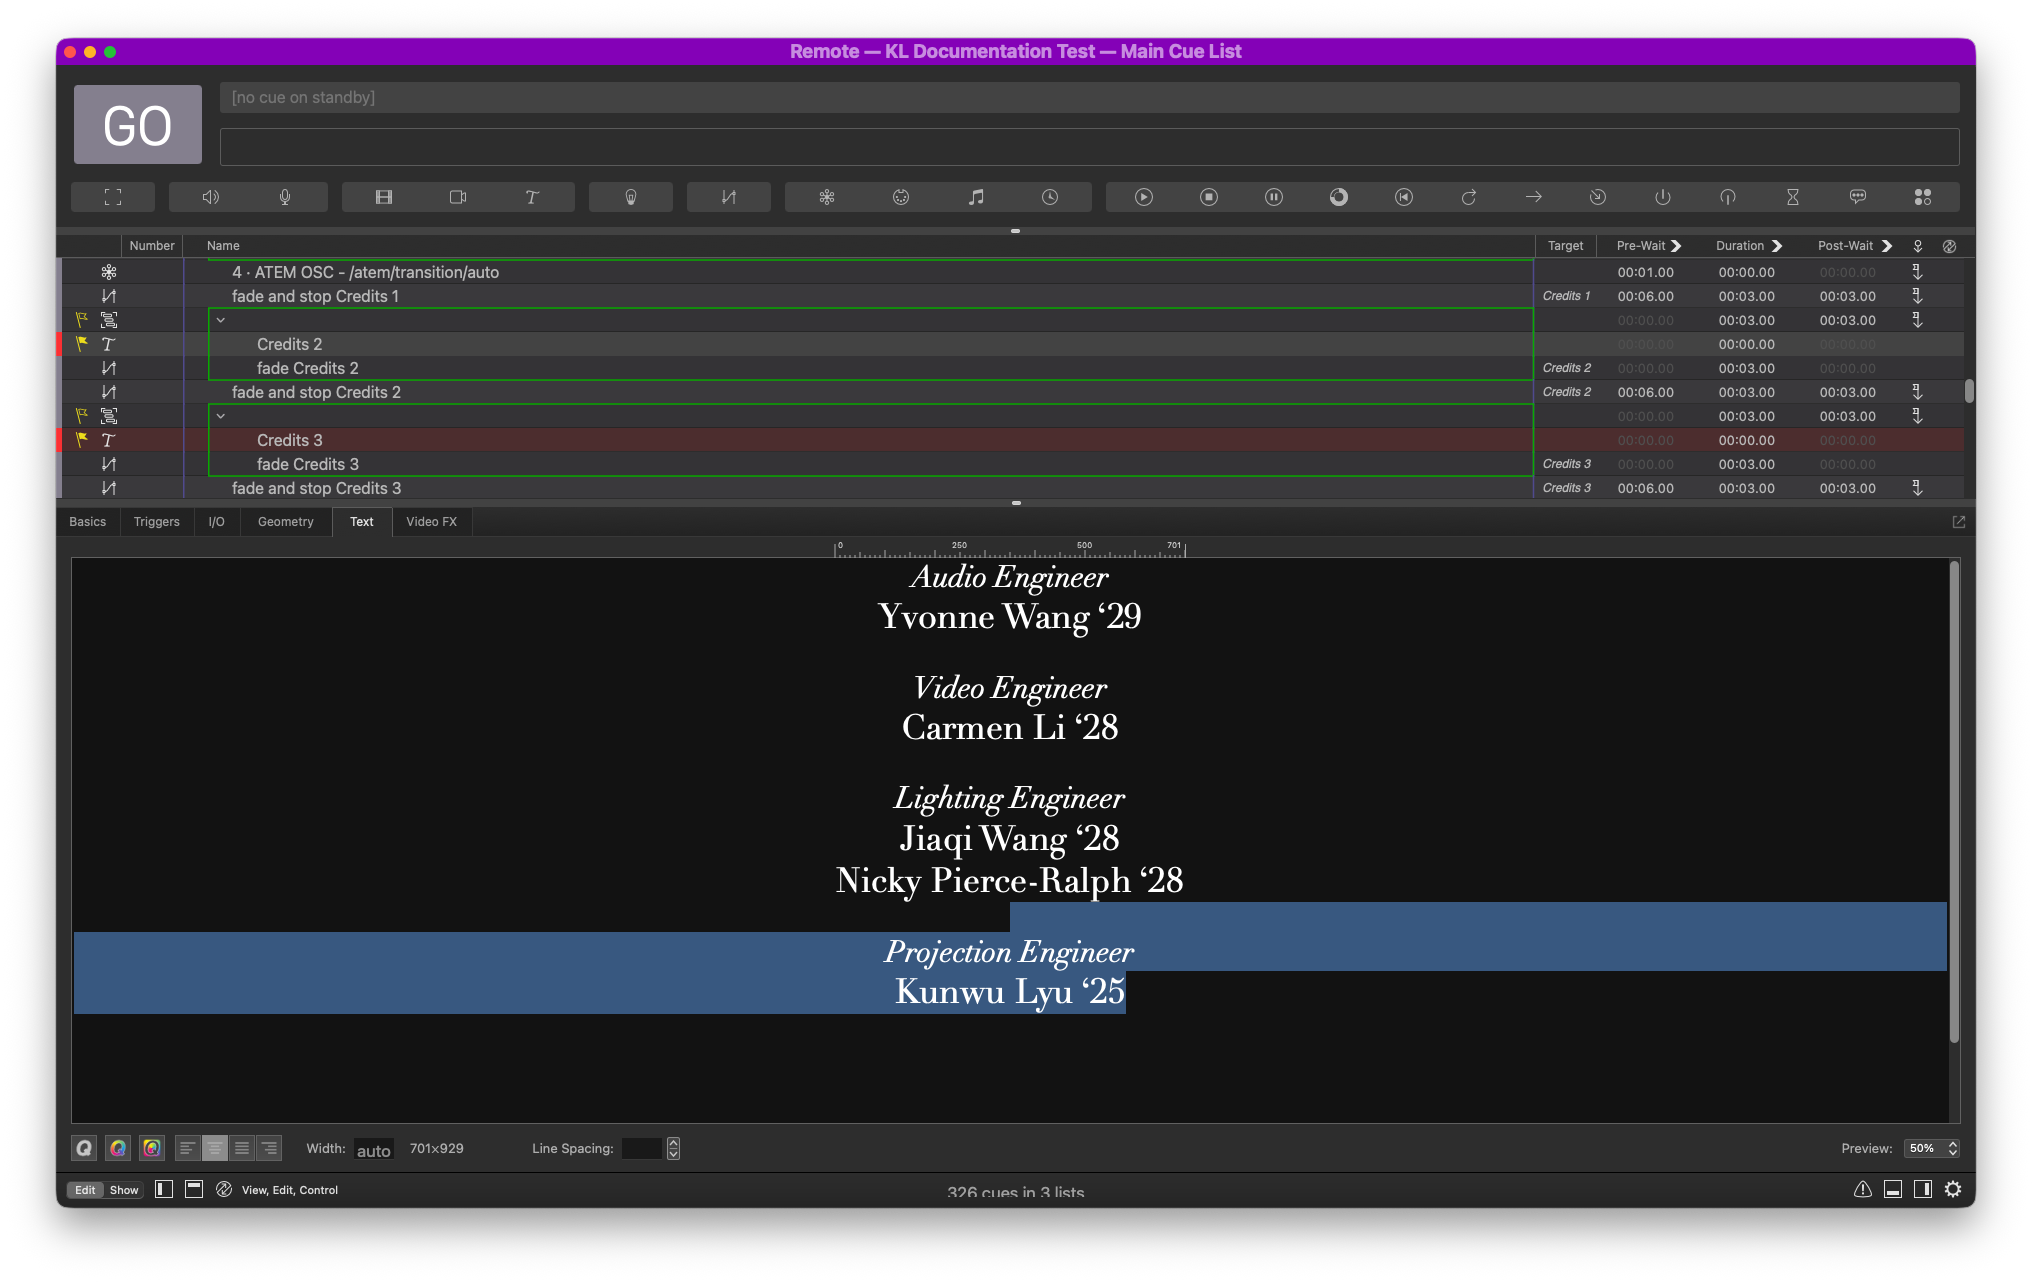Image resolution: width=2032 pixels, height=1282 pixels.
Task: Justify the text alignment
Action: [x=242, y=1149]
